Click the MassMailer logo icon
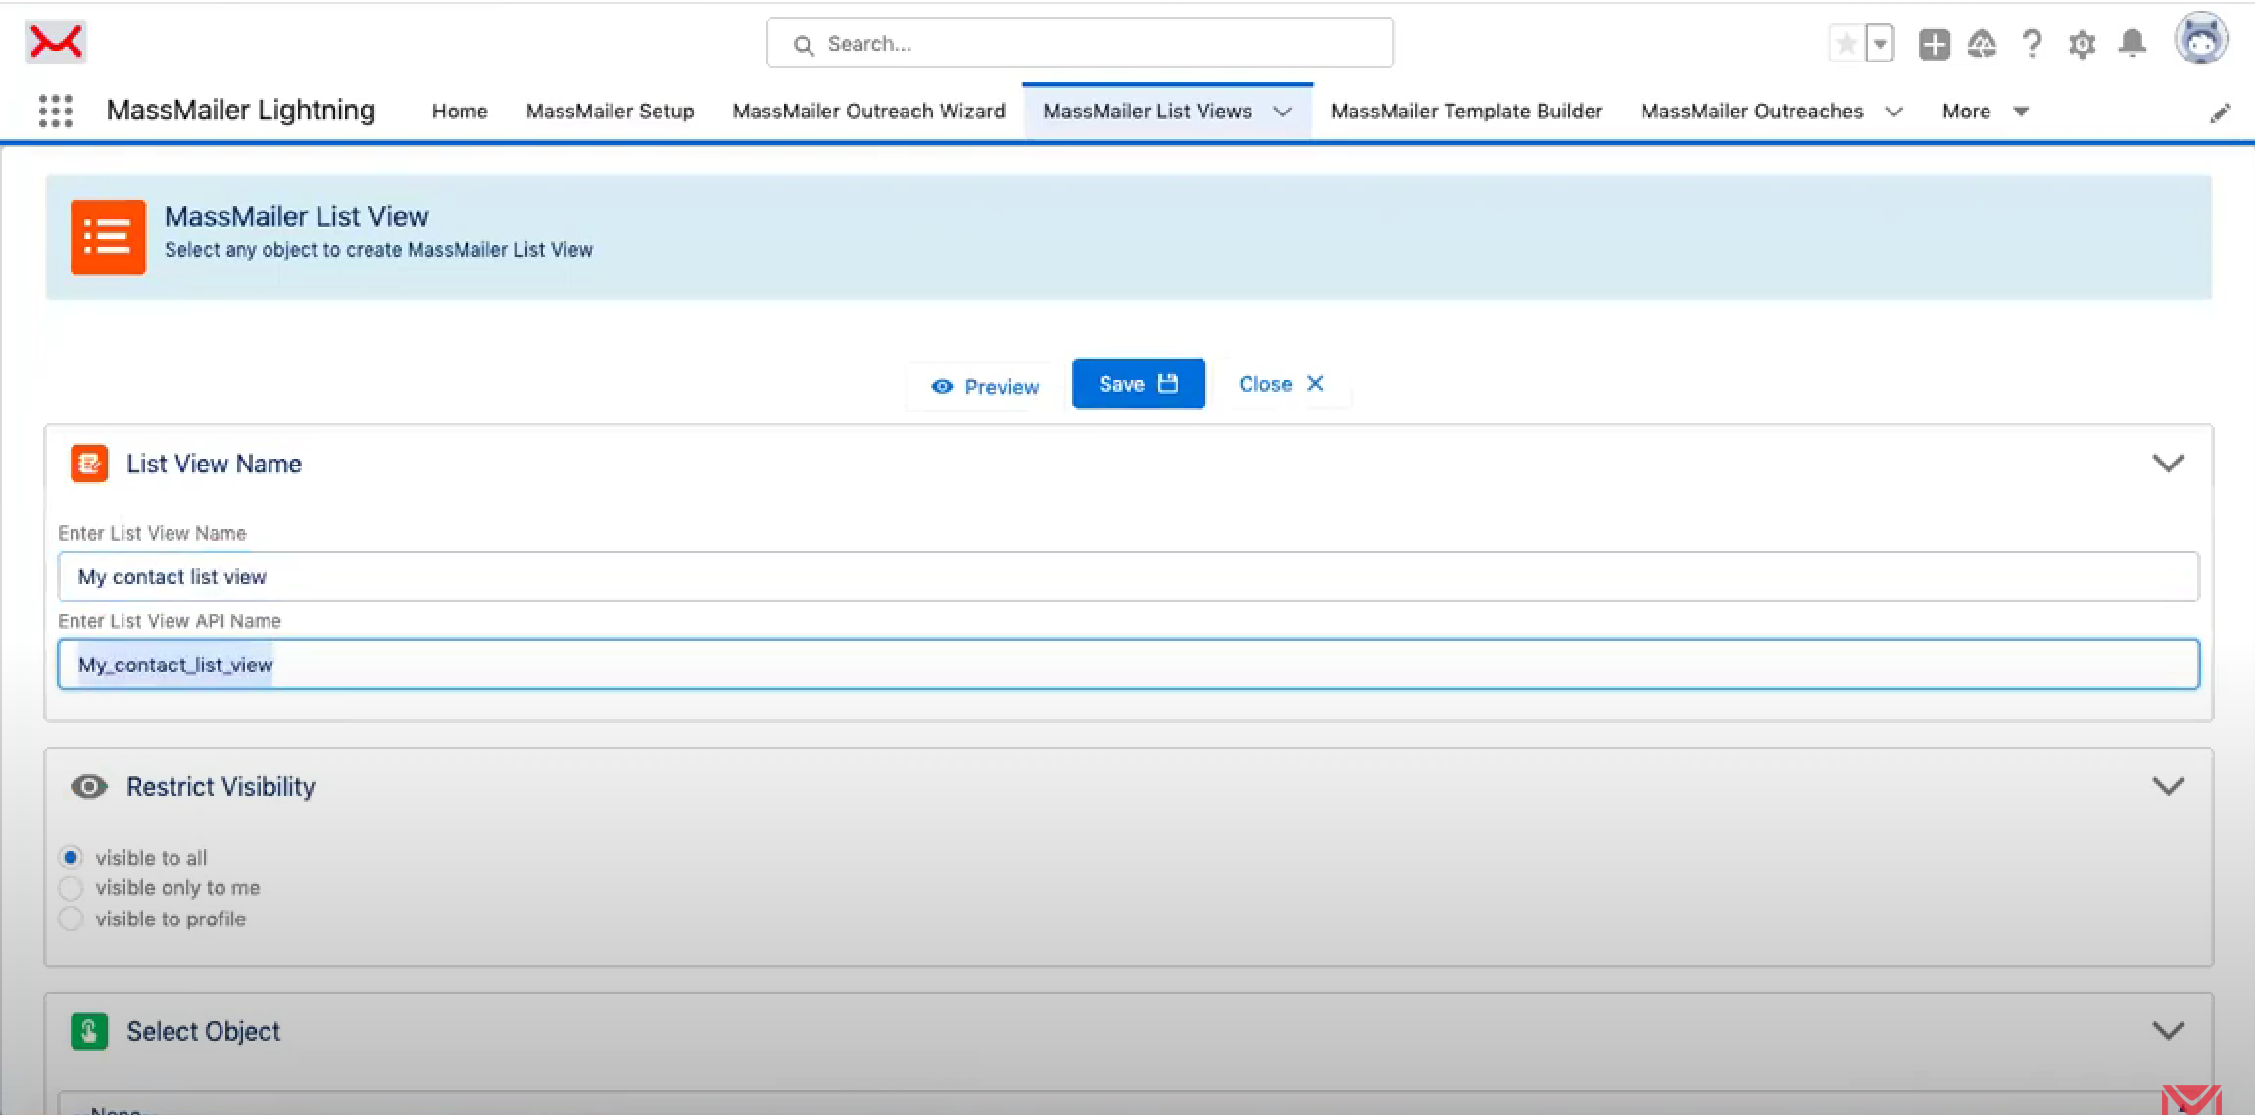2255x1115 pixels. coord(56,42)
